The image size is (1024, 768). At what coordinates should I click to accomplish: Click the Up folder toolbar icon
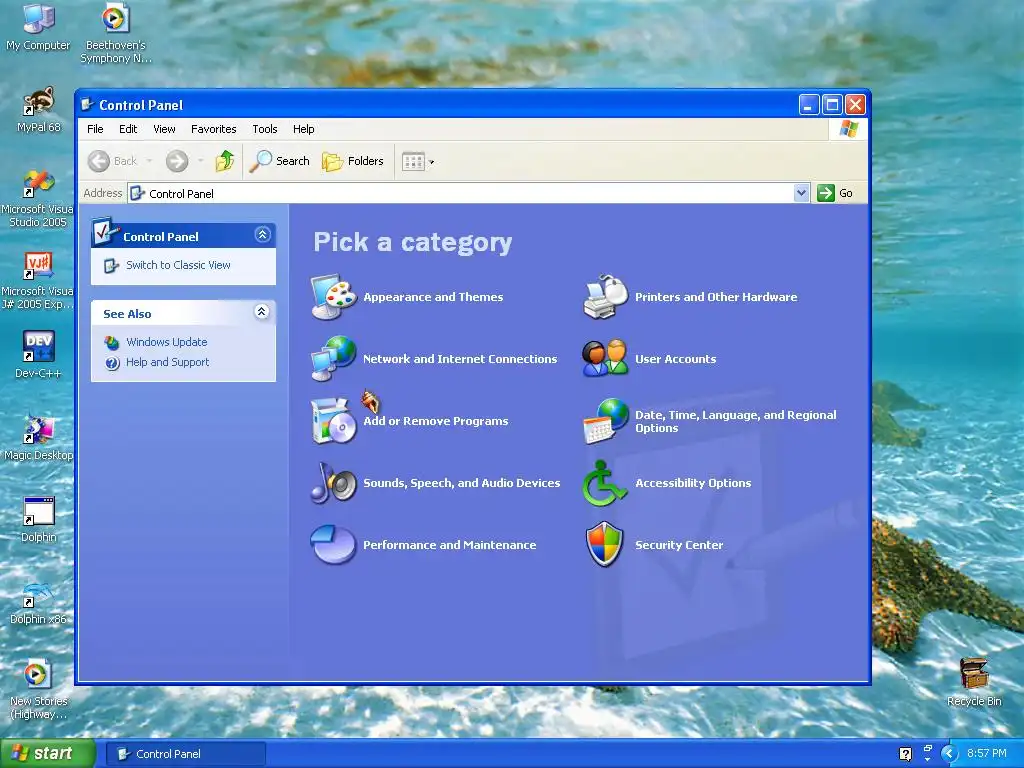(x=225, y=161)
